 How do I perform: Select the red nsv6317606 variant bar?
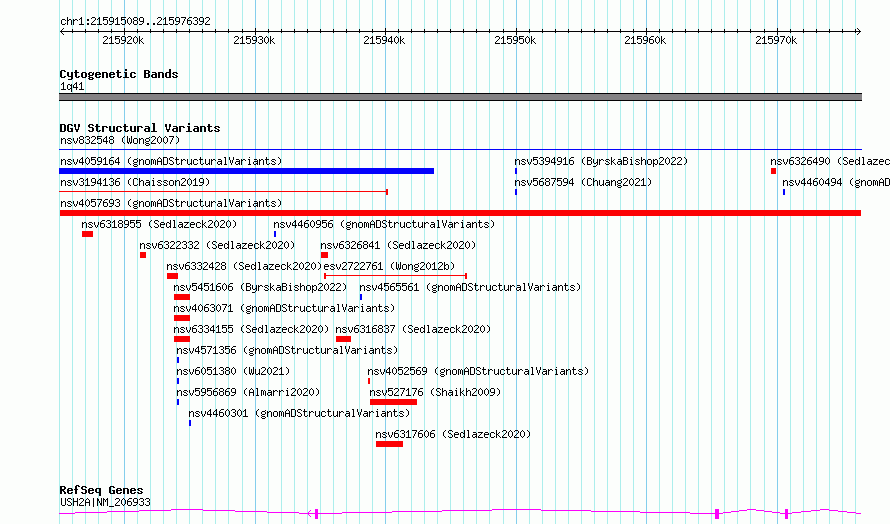(389, 444)
